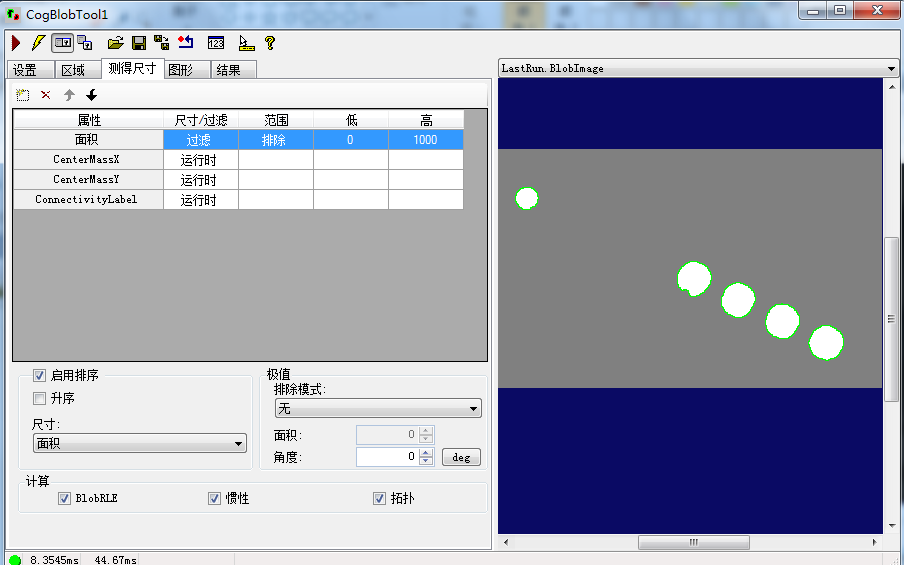904x565 pixels.
Task: Open the 尺寸 sort dropdown showing 面积
Action: [140, 443]
